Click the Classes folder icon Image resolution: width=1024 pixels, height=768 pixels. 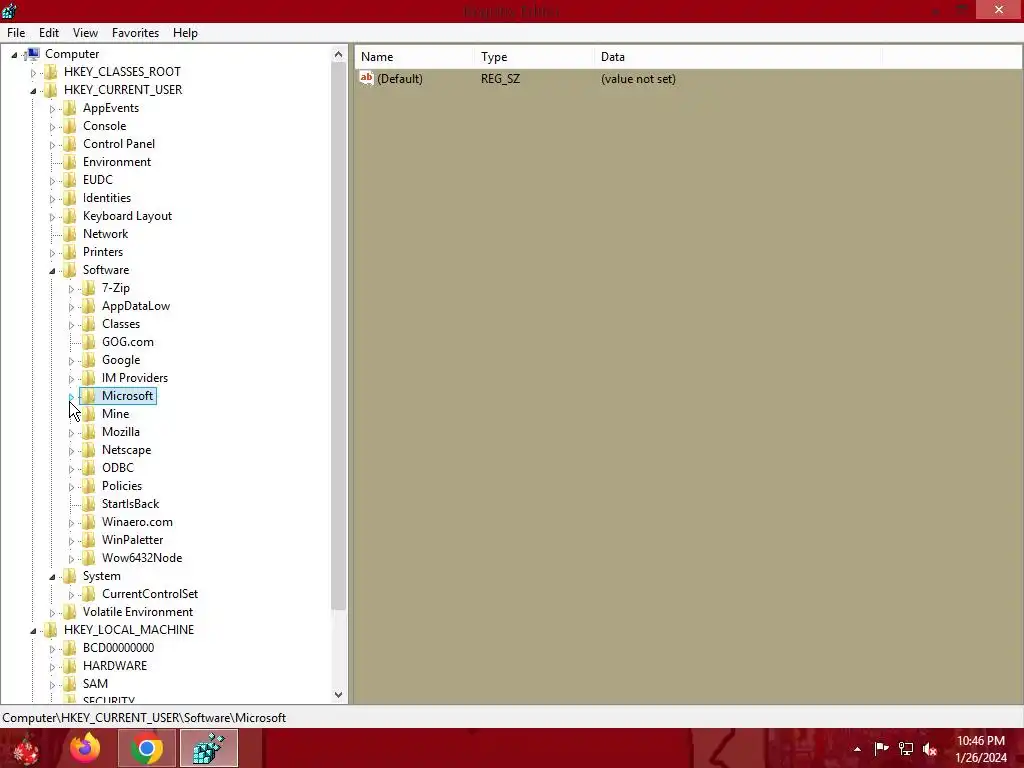88,324
